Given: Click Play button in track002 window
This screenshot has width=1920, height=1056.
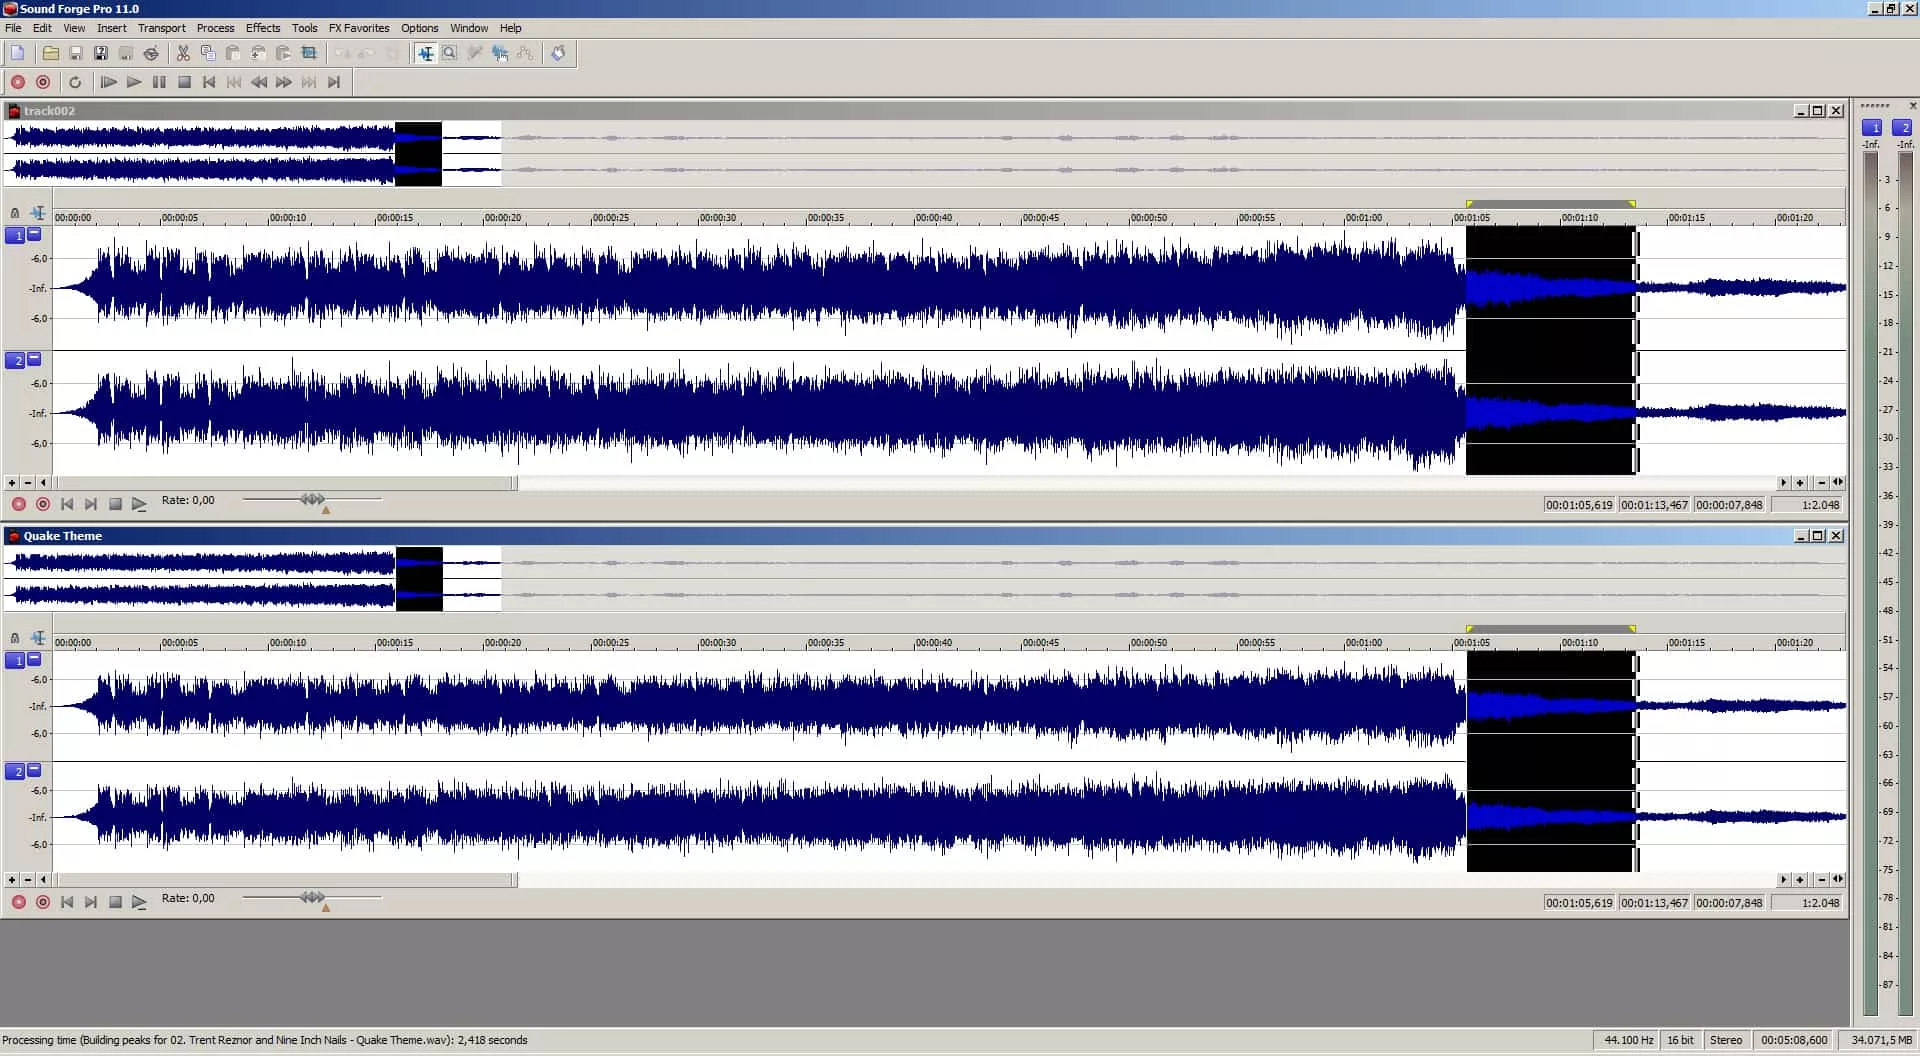Looking at the screenshot, I should pos(139,504).
